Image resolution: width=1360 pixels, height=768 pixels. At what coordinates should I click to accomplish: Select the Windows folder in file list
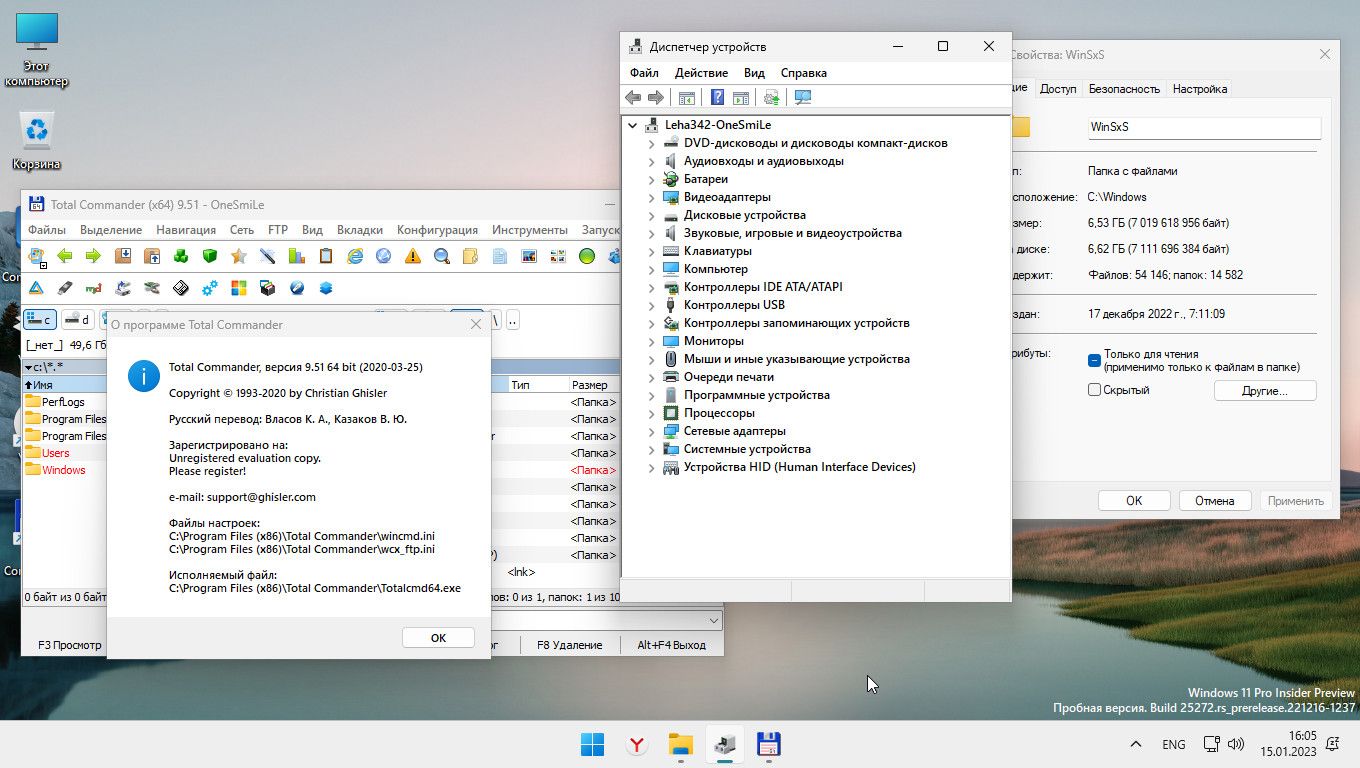64,470
